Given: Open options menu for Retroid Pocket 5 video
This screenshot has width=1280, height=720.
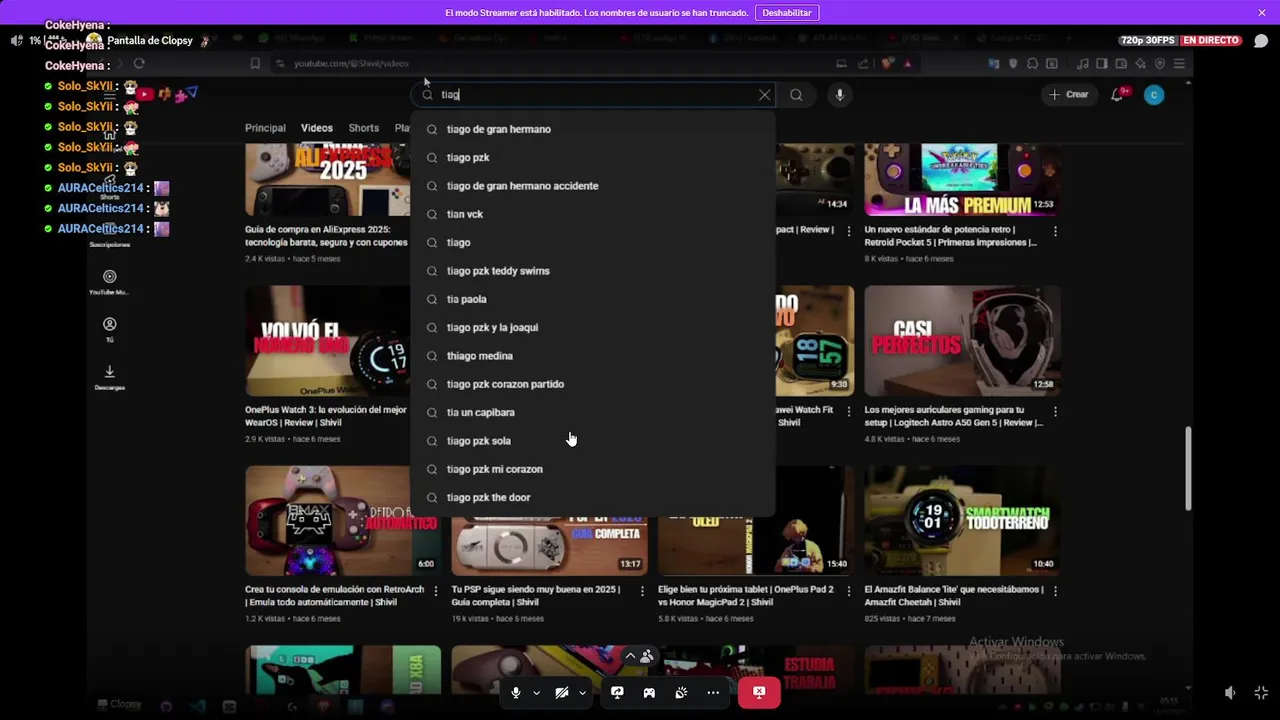Looking at the screenshot, I should tap(1055, 231).
